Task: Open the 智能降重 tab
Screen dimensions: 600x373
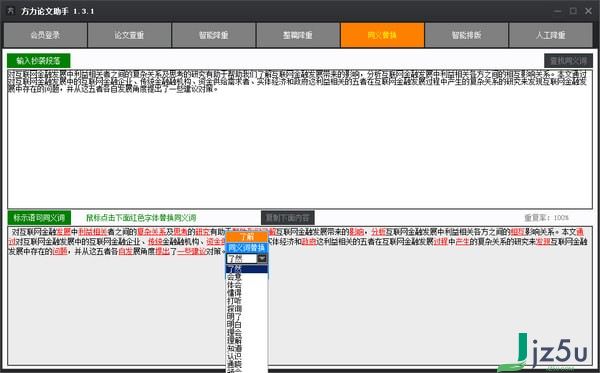Action: tap(214, 35)
